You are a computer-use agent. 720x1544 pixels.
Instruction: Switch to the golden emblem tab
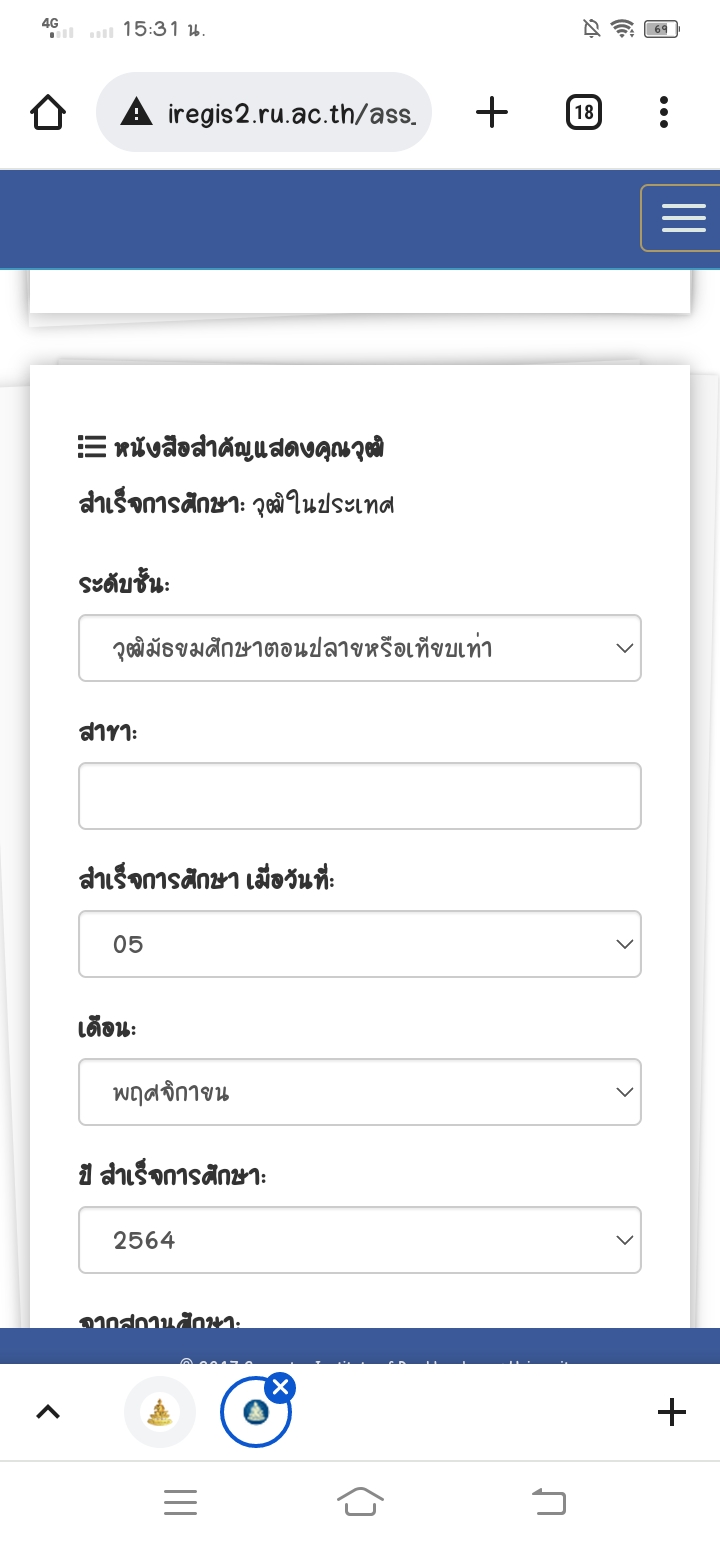[x=160, y=1412]
